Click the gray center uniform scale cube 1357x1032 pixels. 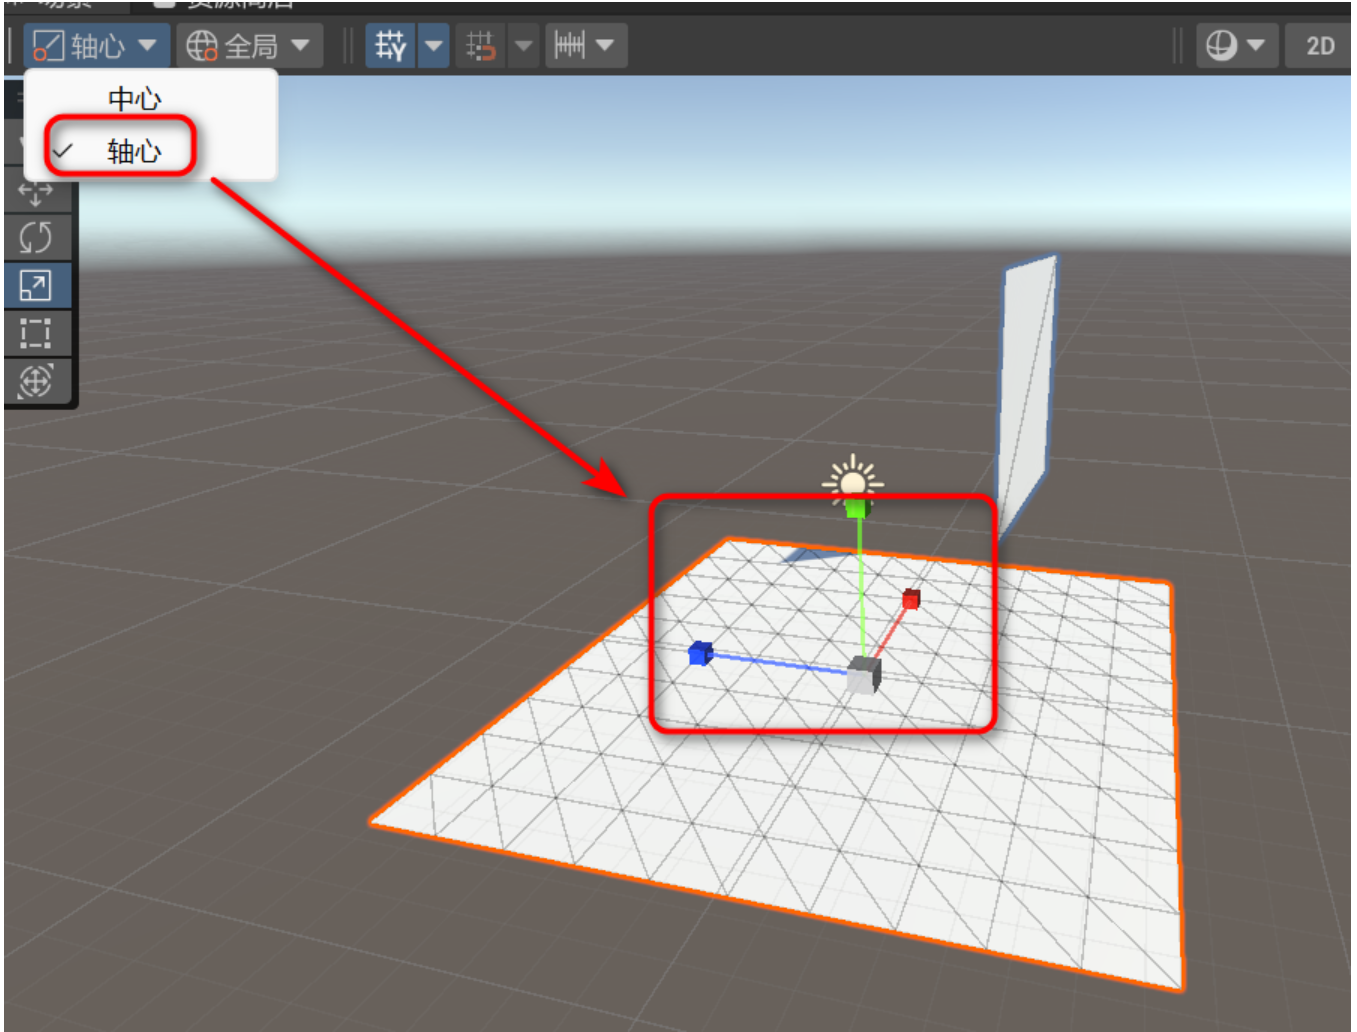coord(863,676)
